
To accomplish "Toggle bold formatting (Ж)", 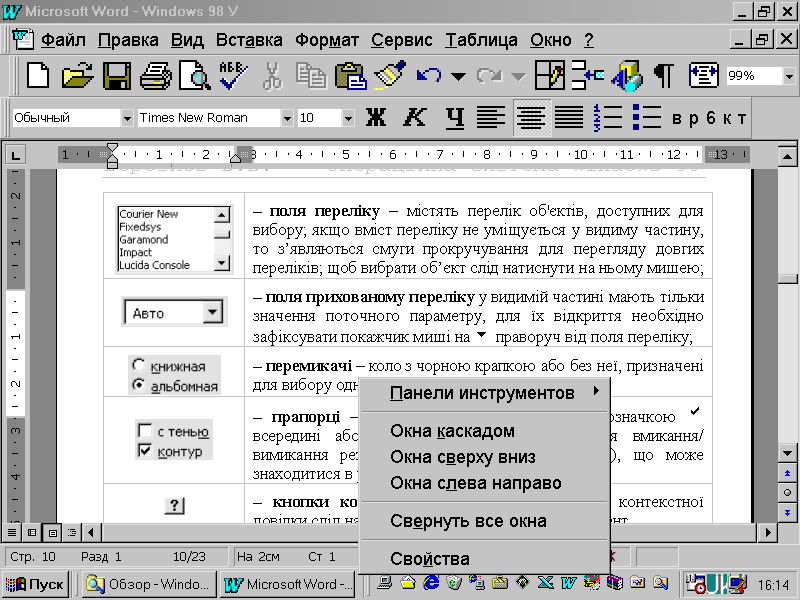I will (x=376, y=118).
